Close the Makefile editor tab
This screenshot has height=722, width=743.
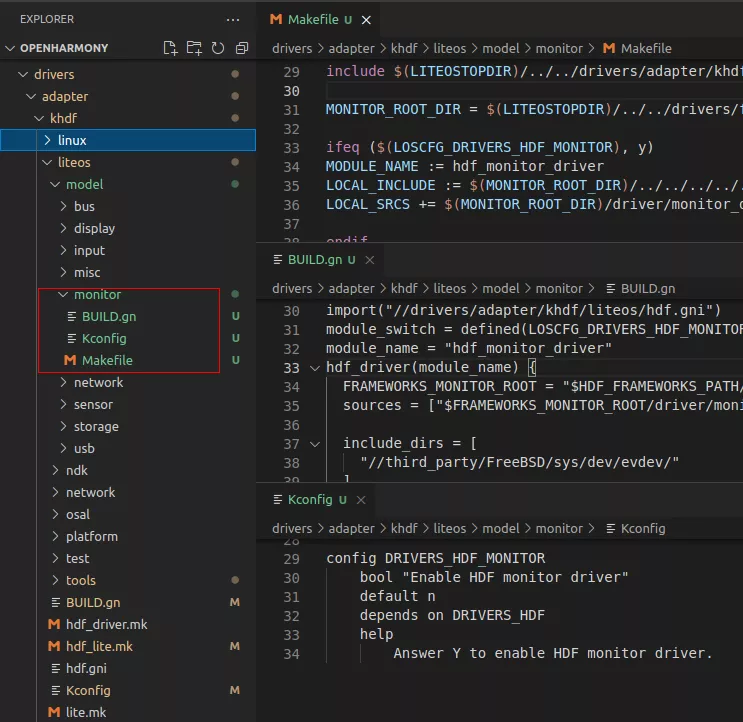[366, 20]
